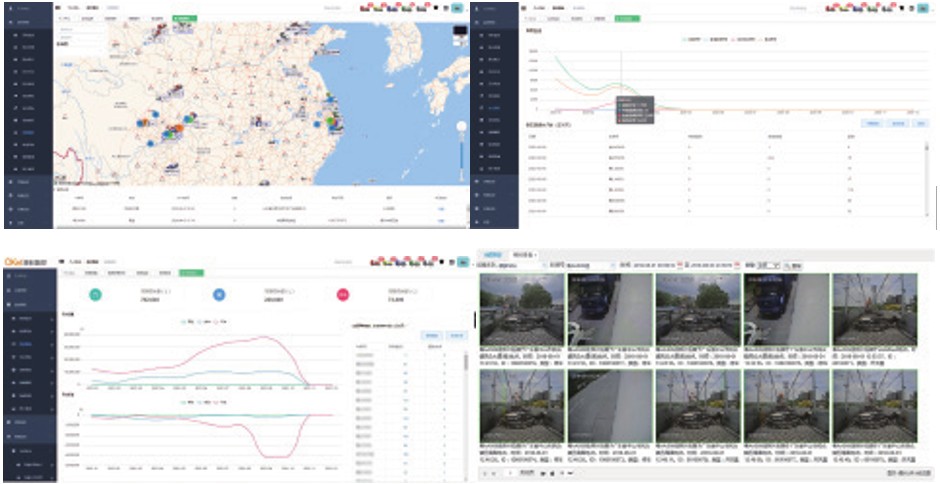Select the green active tab above the map

(185, 18)
